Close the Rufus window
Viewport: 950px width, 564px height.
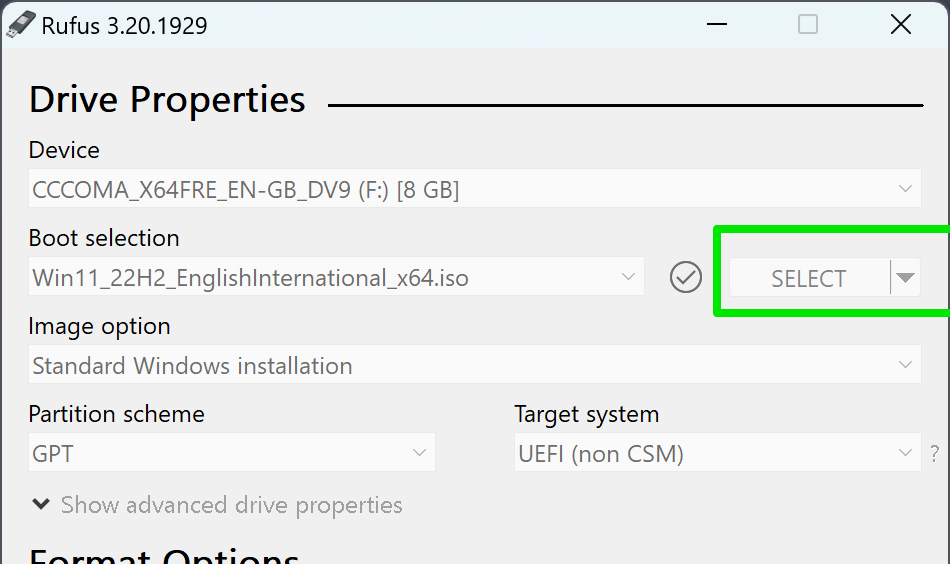900,25
